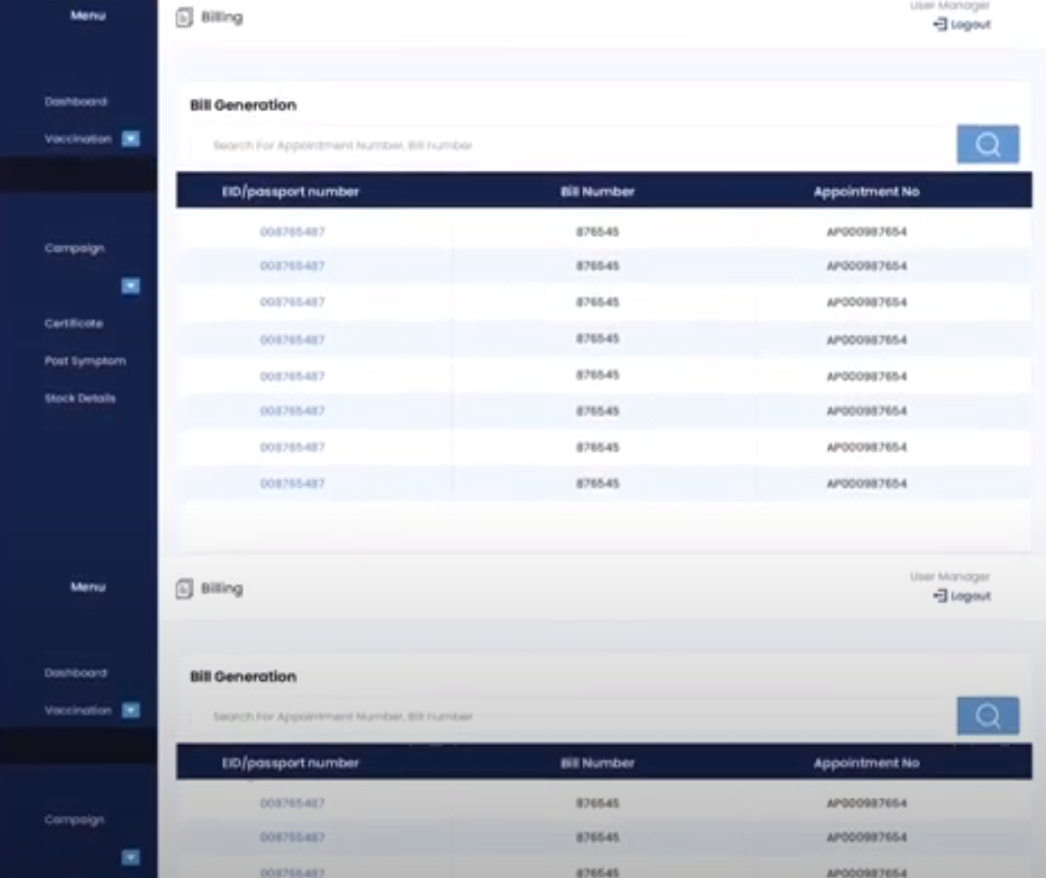Image resolution: width=1046 pixels, height=878 pixels.
Task: Open Vaccination in the upper sidebar menu
Action: (78, 139)
